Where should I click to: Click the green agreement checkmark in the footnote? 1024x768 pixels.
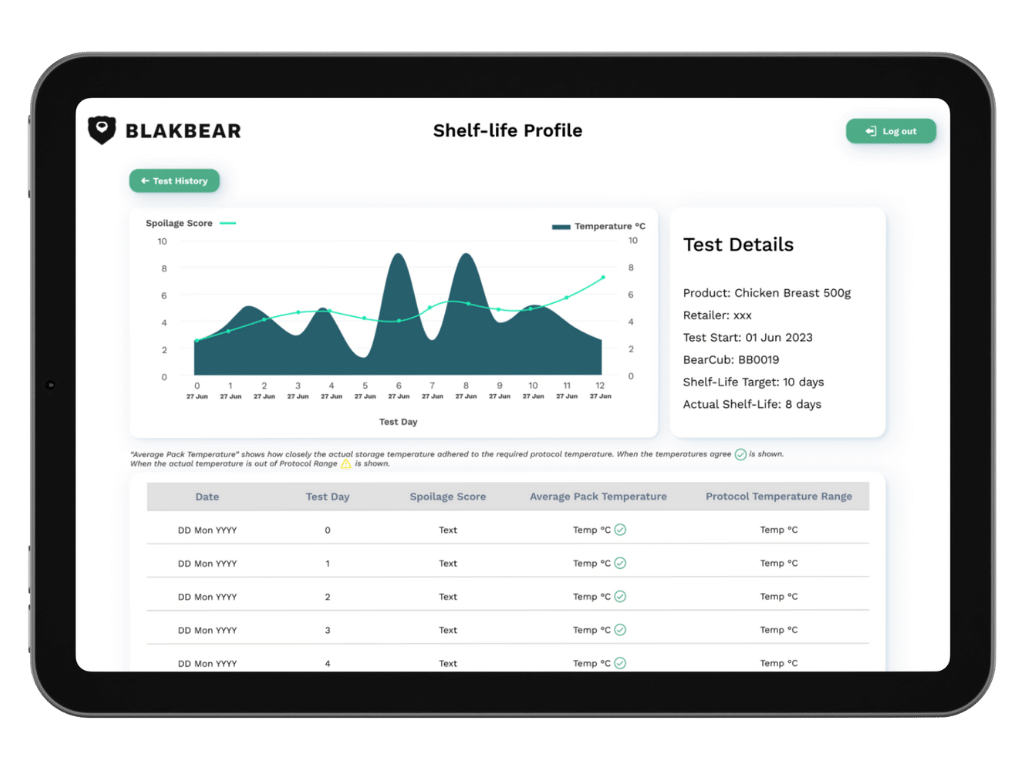pos(741,453)
